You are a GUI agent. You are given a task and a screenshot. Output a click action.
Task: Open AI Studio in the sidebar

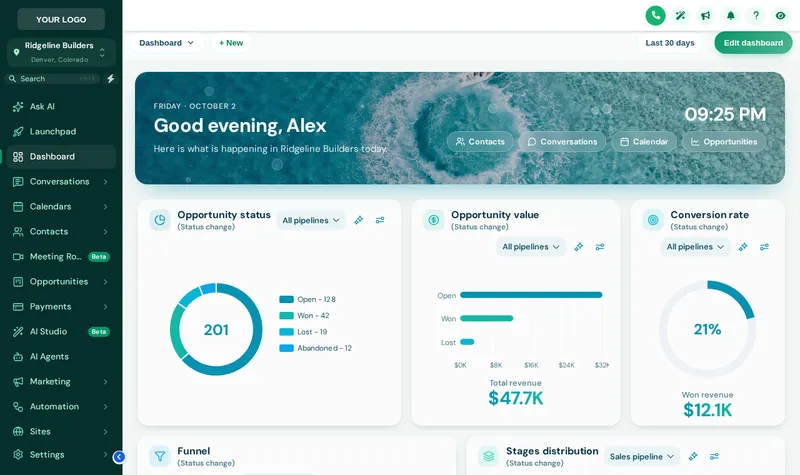tap(61, 332)
